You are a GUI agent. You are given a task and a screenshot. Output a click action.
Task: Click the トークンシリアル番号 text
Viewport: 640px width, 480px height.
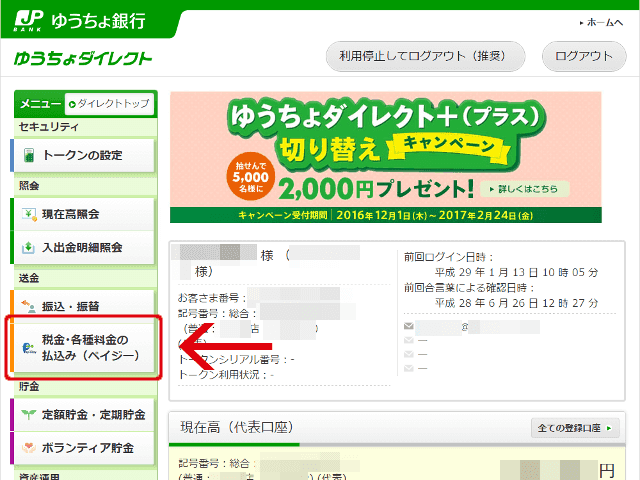[236, 360]
